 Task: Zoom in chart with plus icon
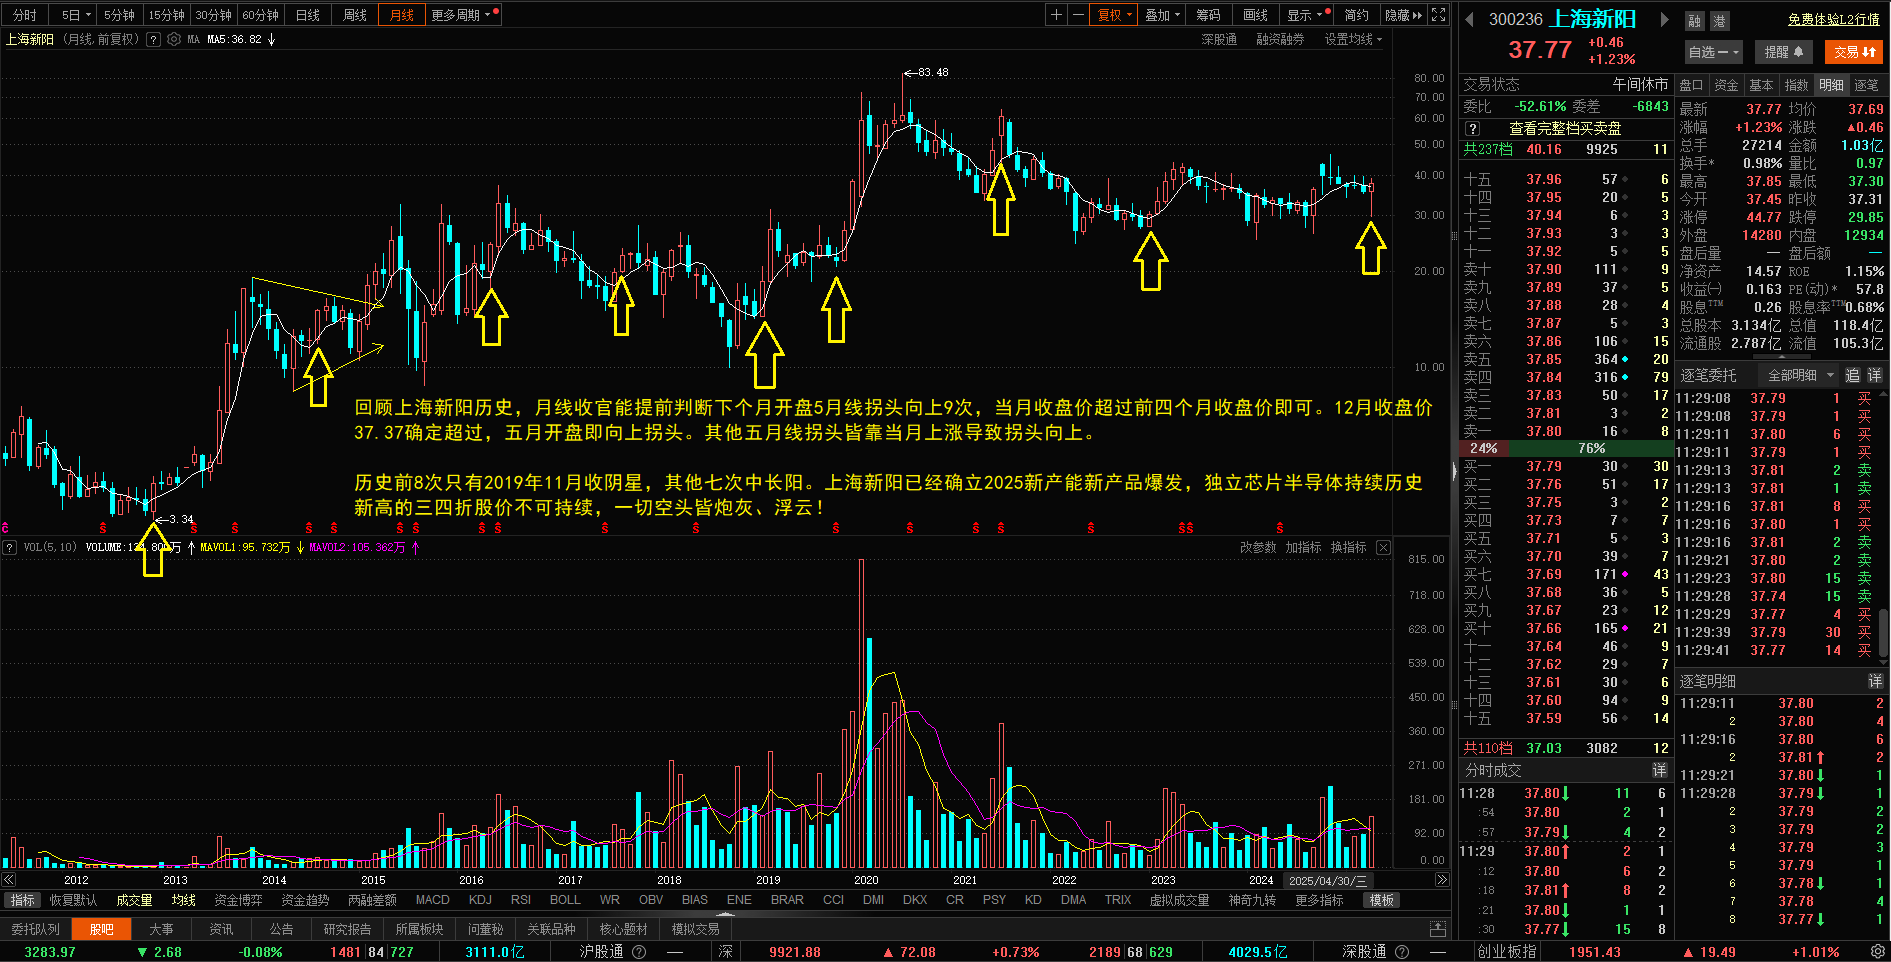point(1057,15)
